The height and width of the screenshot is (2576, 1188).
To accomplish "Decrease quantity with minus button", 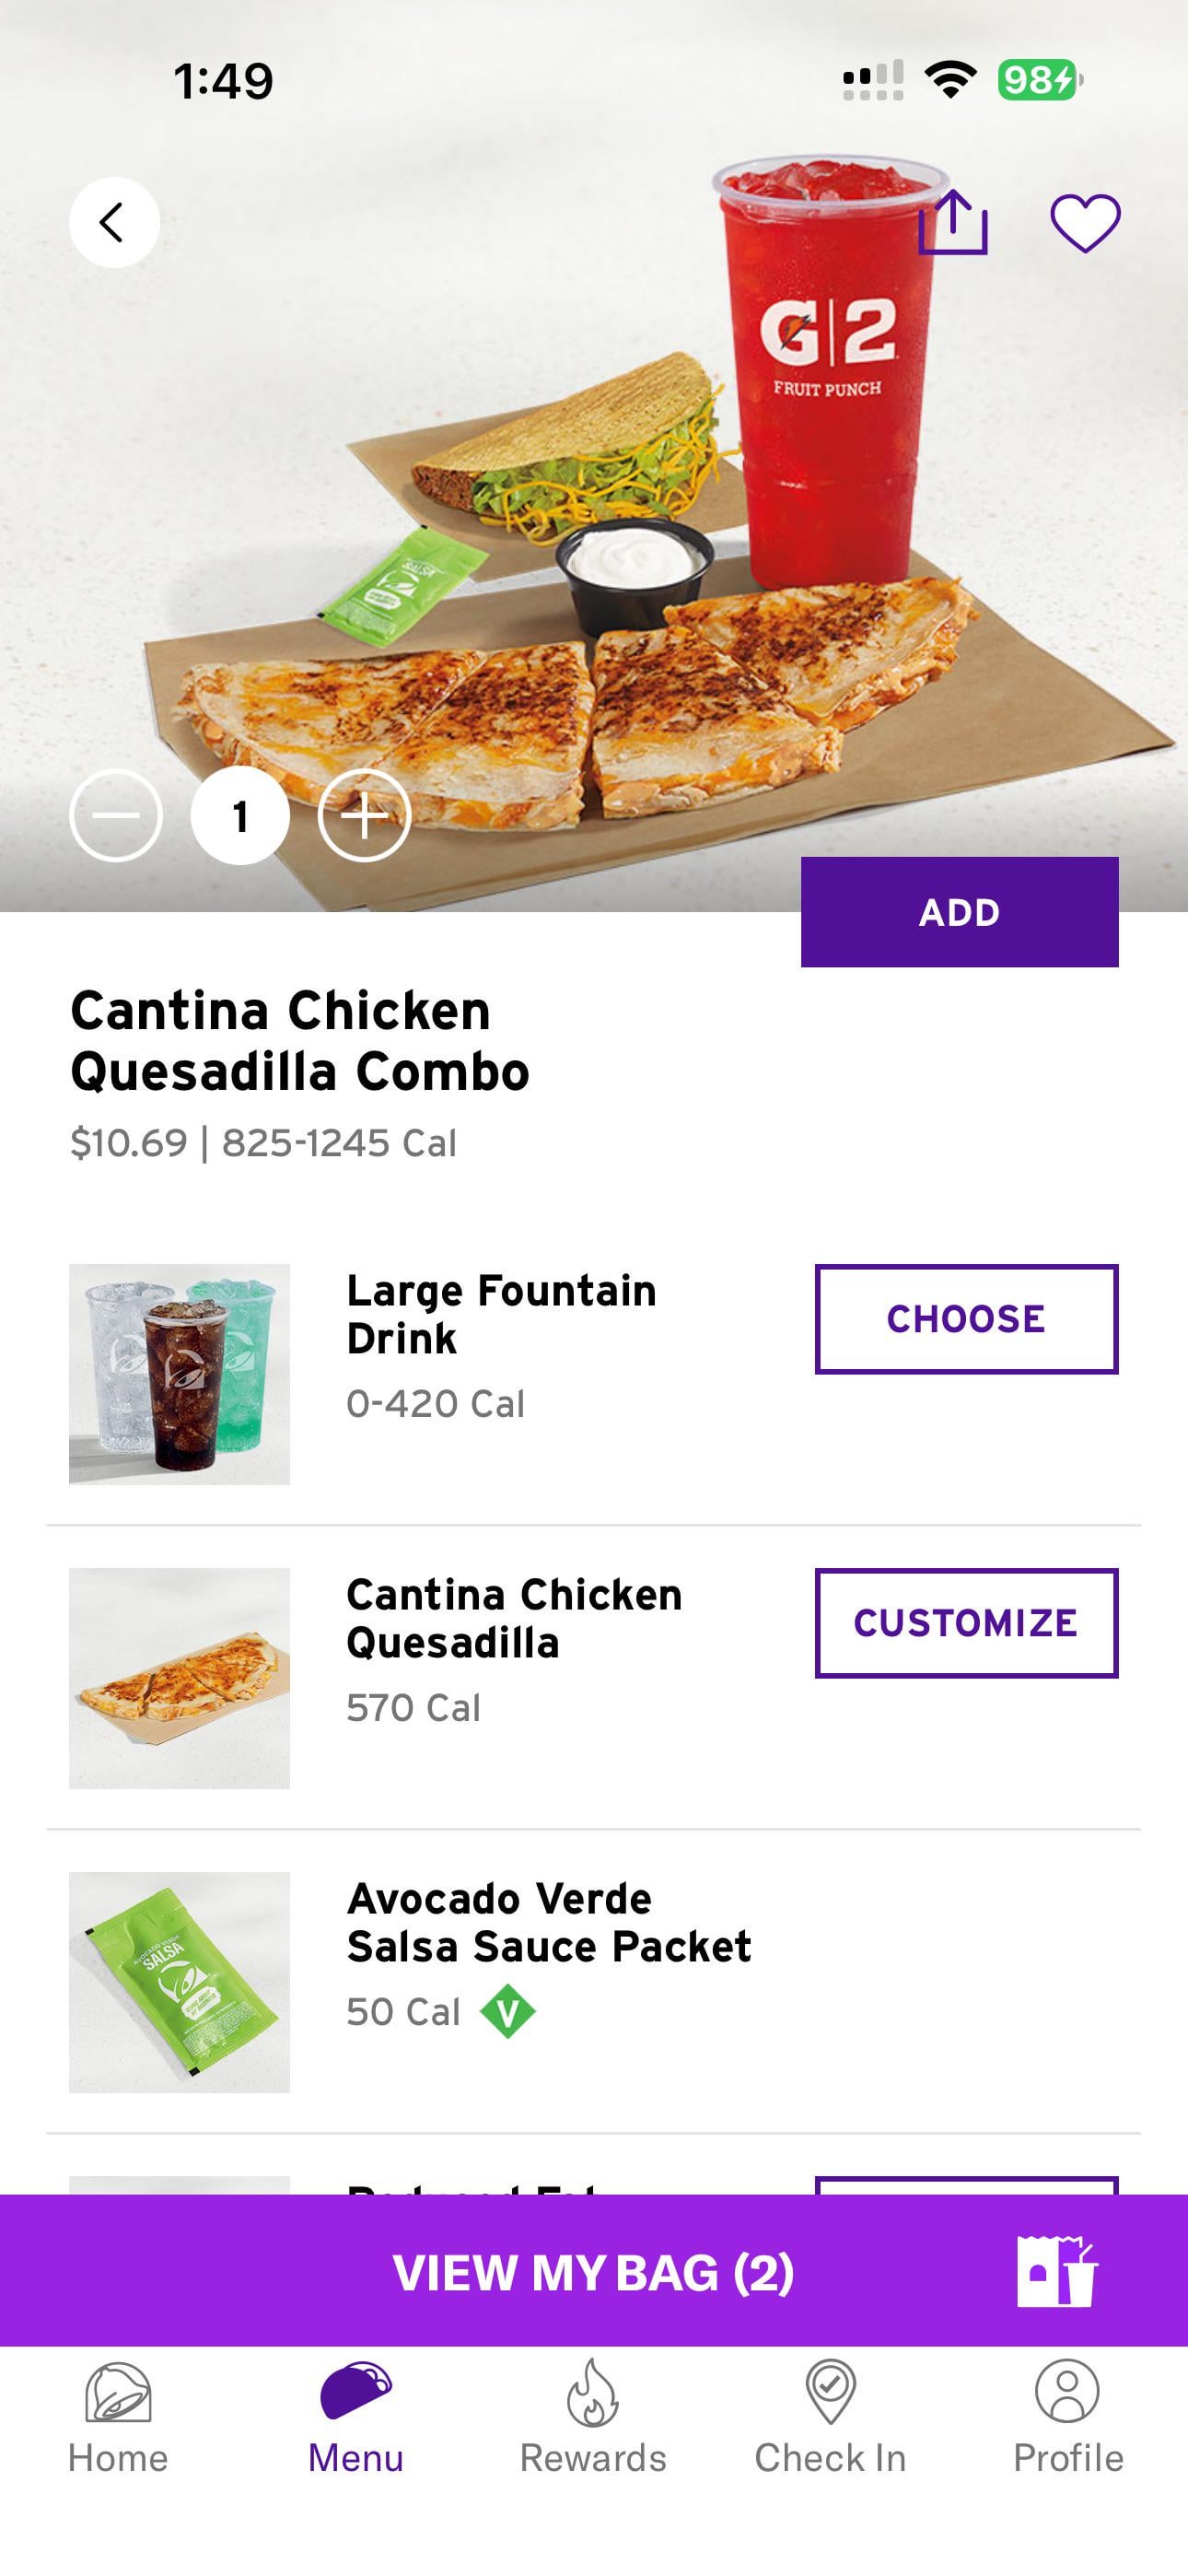I will [116, 816].
